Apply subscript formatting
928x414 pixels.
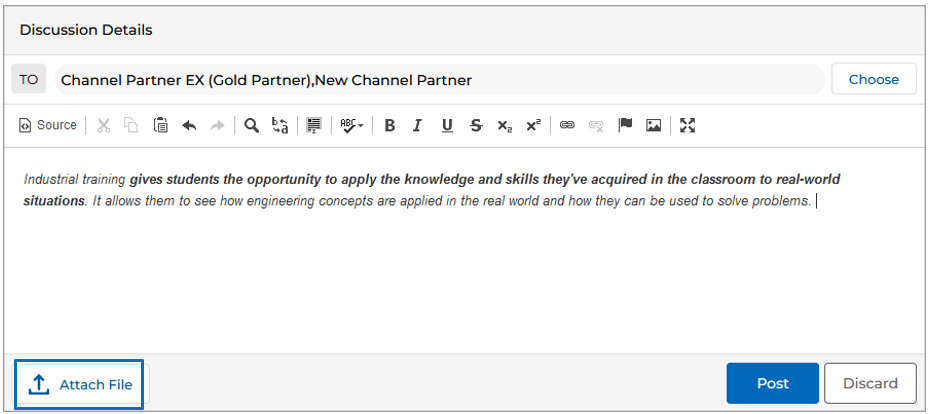click(504, 125)
